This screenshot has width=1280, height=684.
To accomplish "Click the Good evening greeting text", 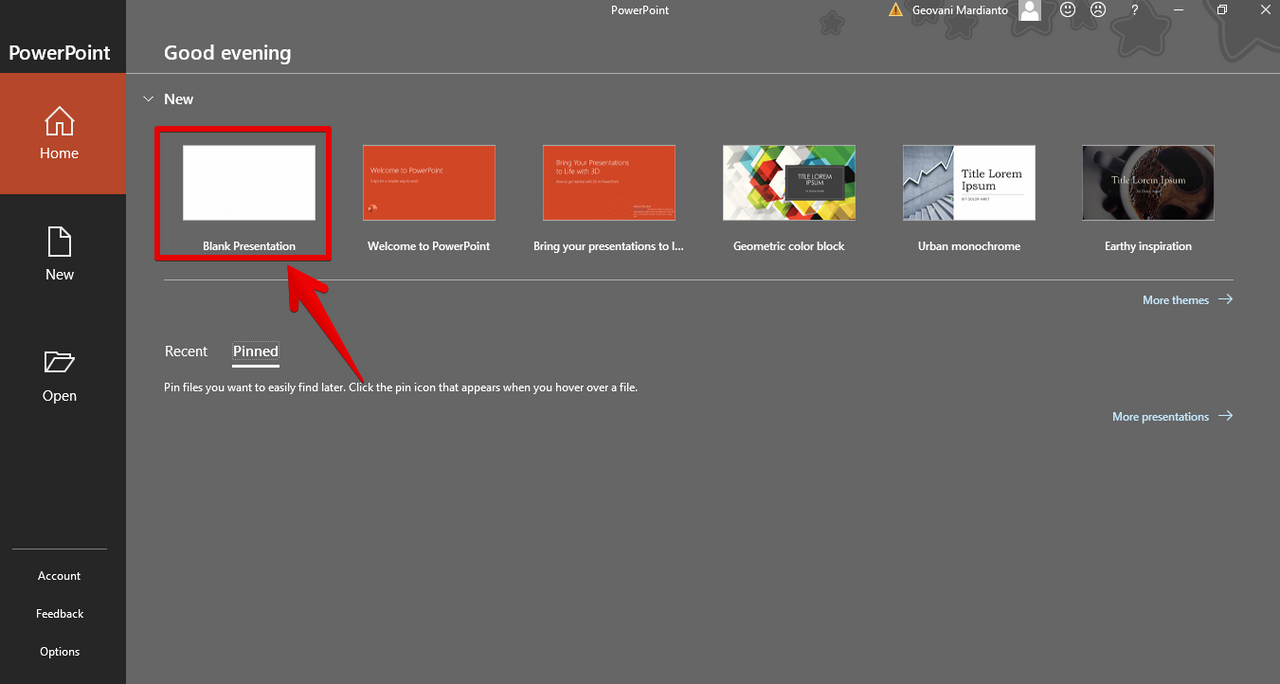I will [228, 53].
